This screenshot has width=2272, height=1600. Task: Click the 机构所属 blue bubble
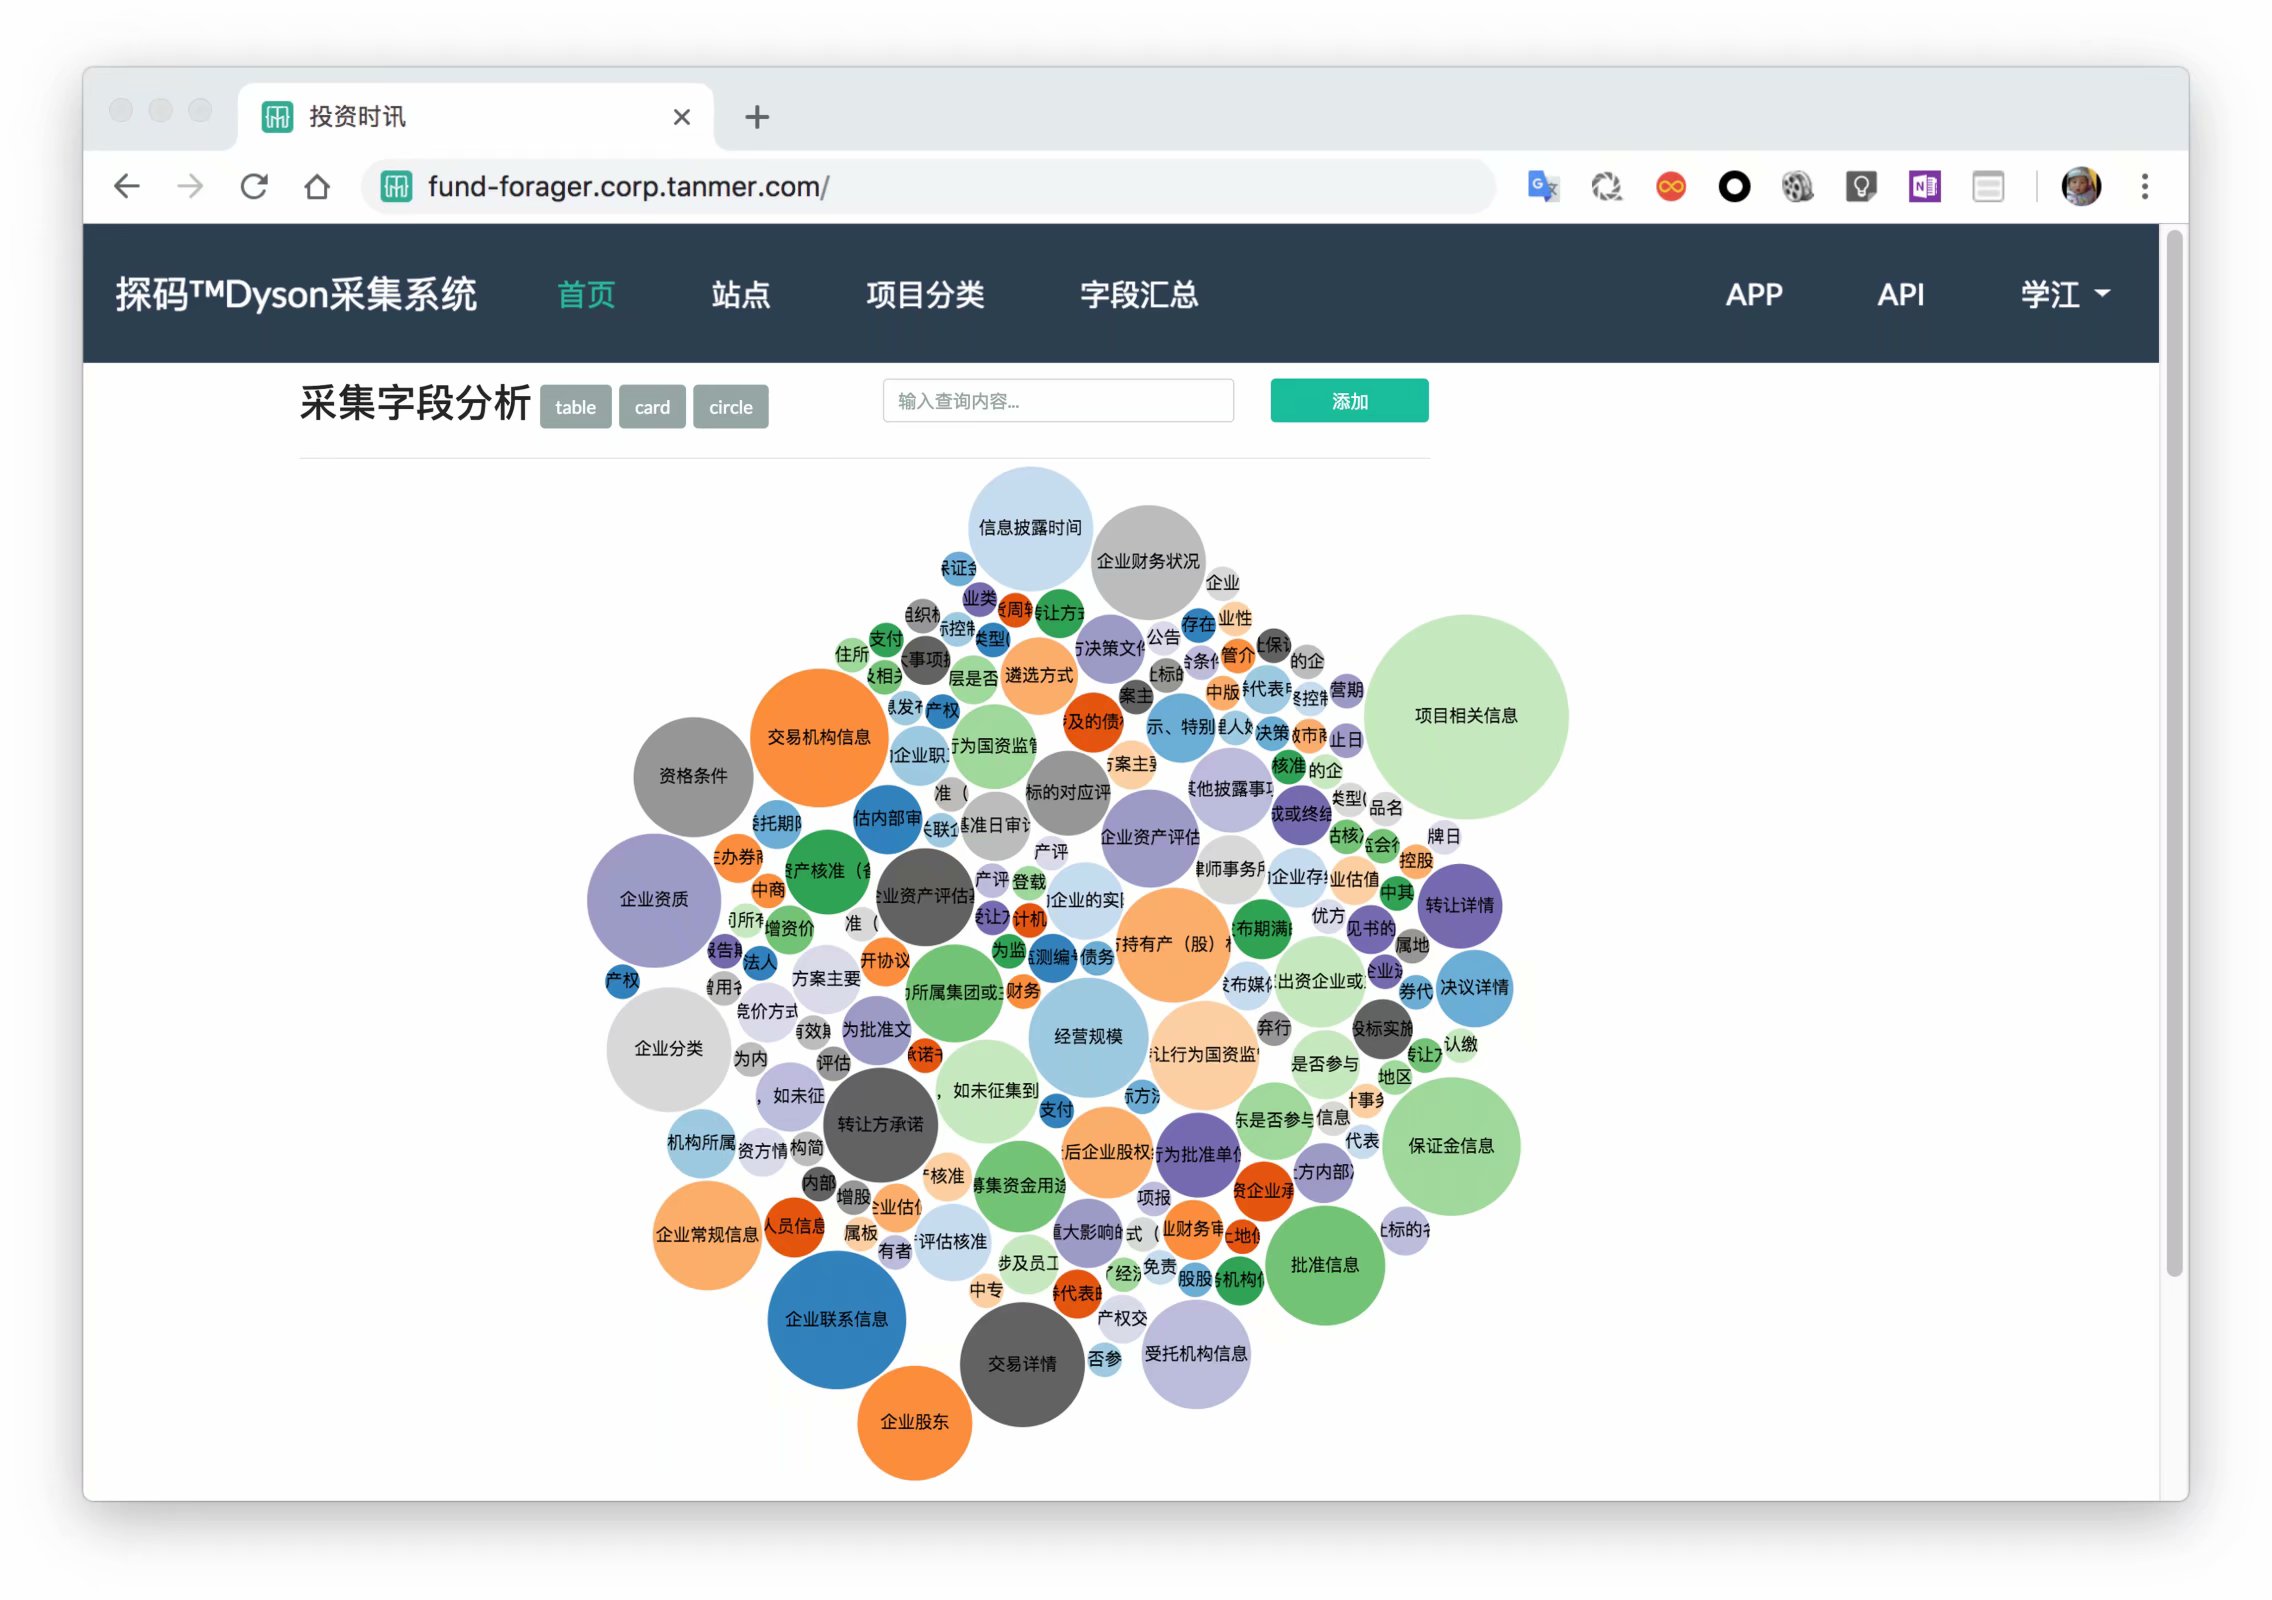tap(701, 1143)
